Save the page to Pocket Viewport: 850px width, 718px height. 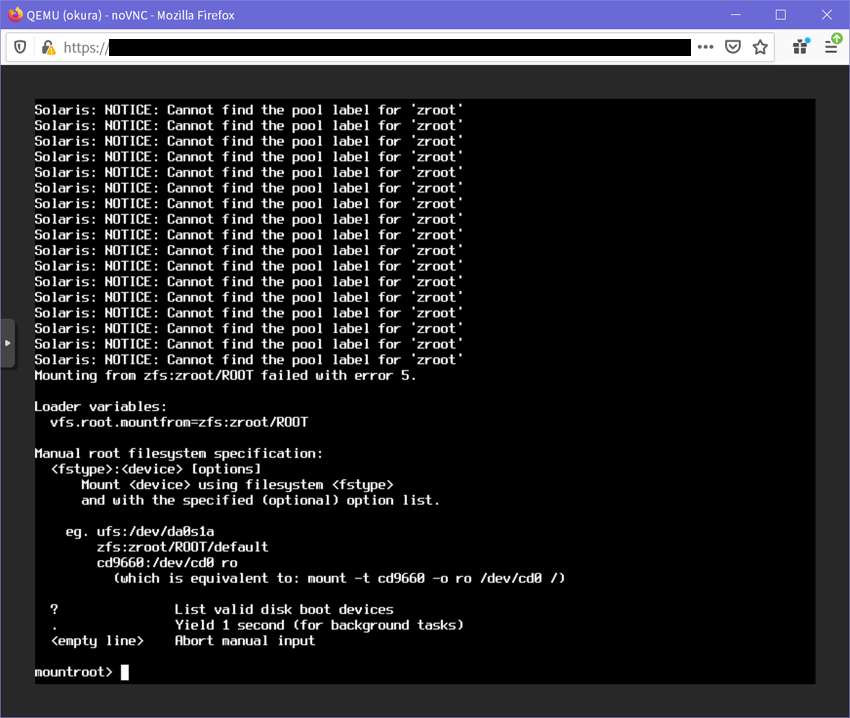[x=733, y=47]
